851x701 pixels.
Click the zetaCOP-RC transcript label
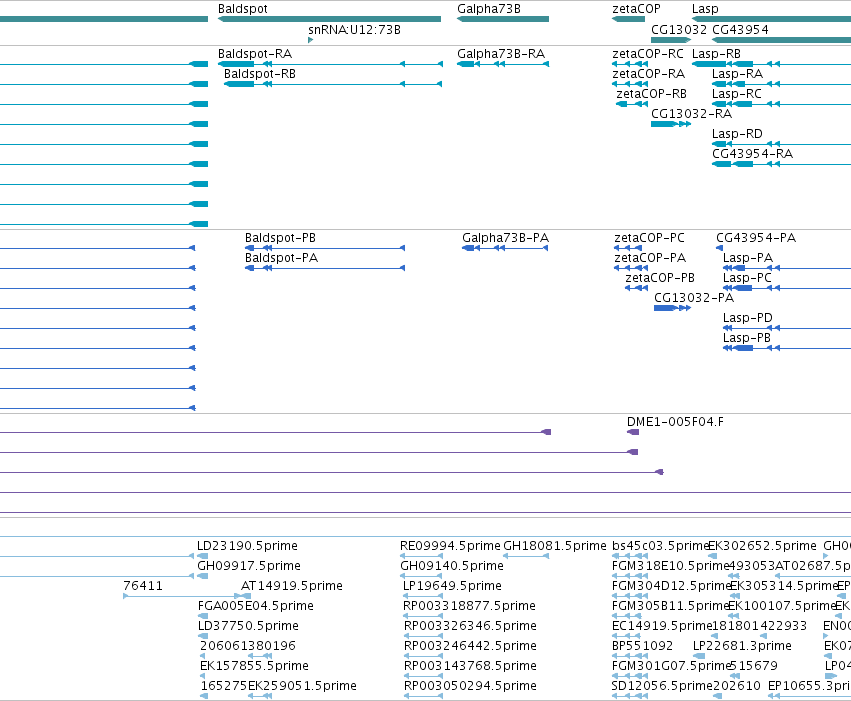pos(648,54)
